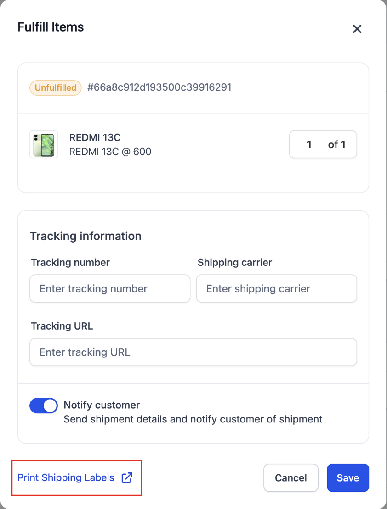Click the Shipping carrier field label
The width and height of the screenshot is (387, 509).
click(x=235, y=262)
